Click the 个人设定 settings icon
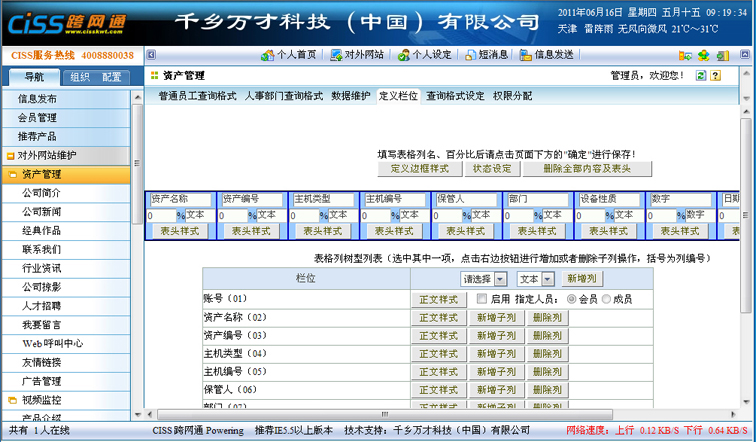 (x=403, y=55)
